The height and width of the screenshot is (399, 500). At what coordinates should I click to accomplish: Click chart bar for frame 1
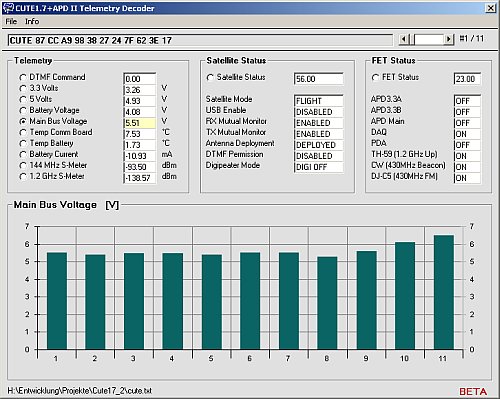[57, 301]
